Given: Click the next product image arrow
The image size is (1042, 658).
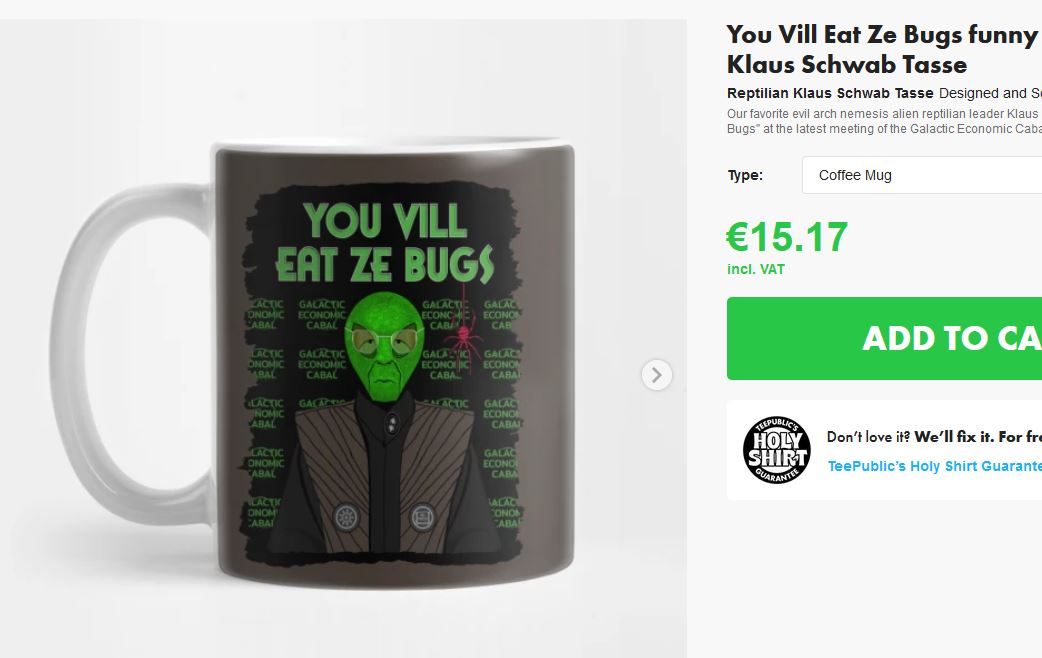Looking at the screenshot, I should (x=657, y=375).
